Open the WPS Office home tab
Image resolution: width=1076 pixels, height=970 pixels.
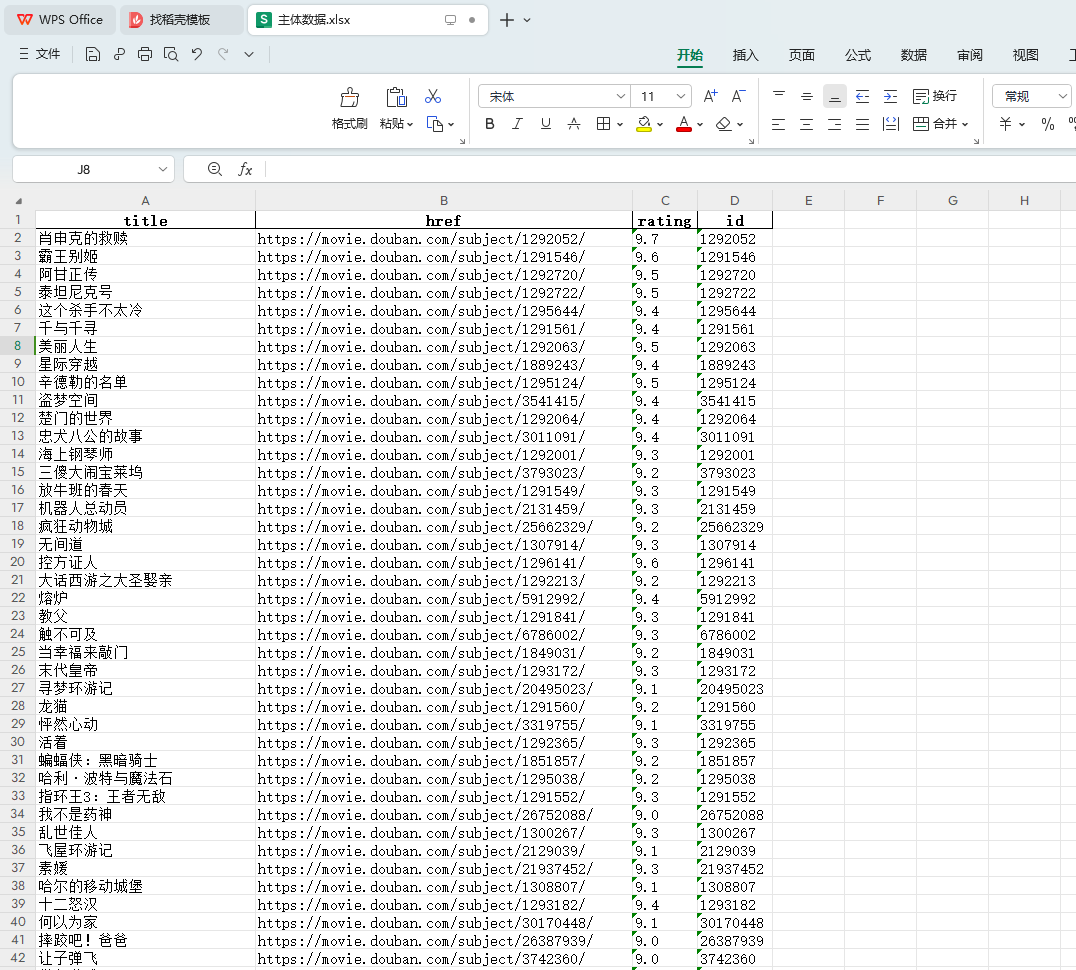click(60, 20)
